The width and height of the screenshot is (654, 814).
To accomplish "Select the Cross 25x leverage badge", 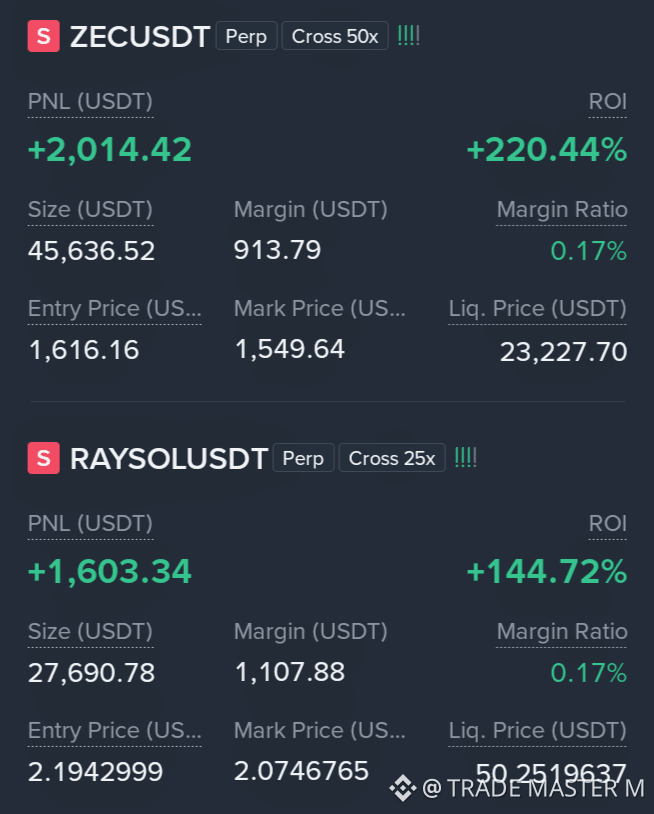I will (392, 458).
